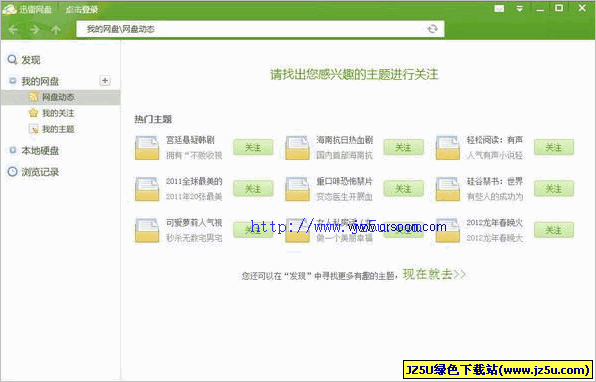
Task: Click the folder icon of 硅谷禁书：世界
Action: point(447,189)
